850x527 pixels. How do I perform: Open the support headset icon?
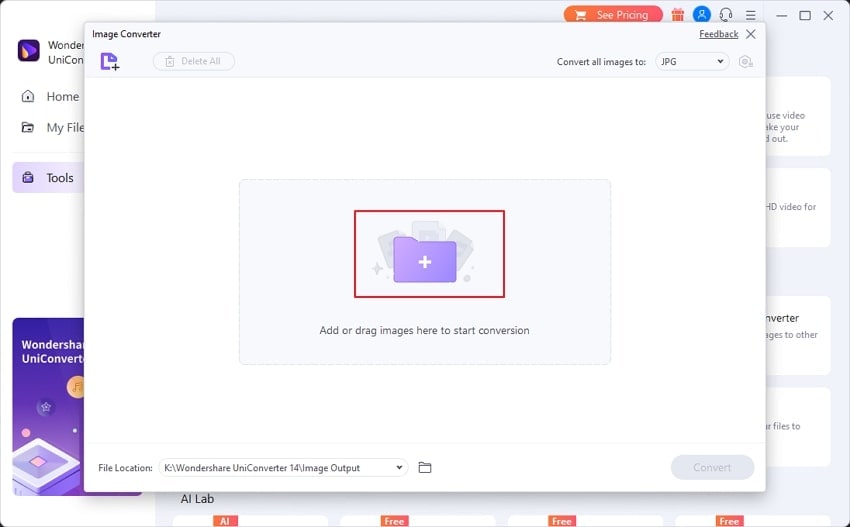point(726,15)
